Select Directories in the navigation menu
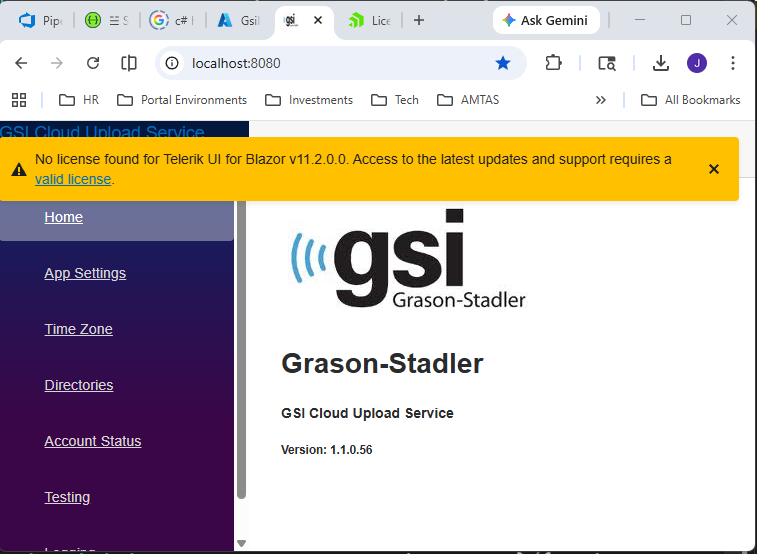Image resolution: width=757 pixels, height=554 pixels. pyautogui.click(x=79, y=385)
